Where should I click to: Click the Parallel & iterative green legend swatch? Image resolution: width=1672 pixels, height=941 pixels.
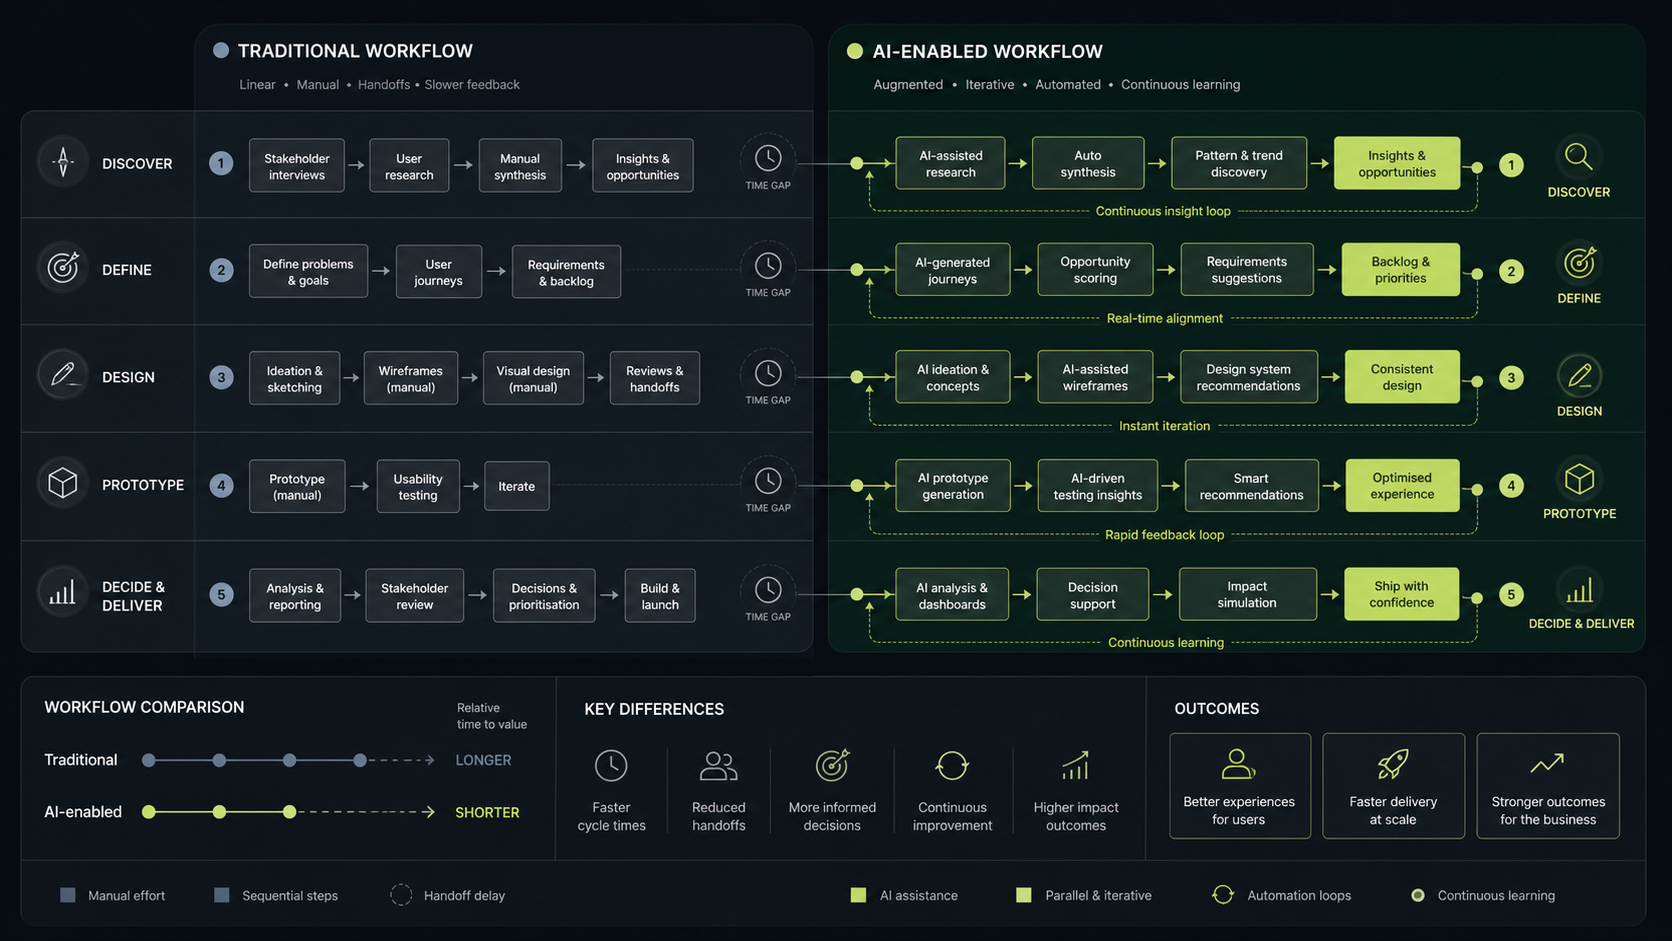1023,895
